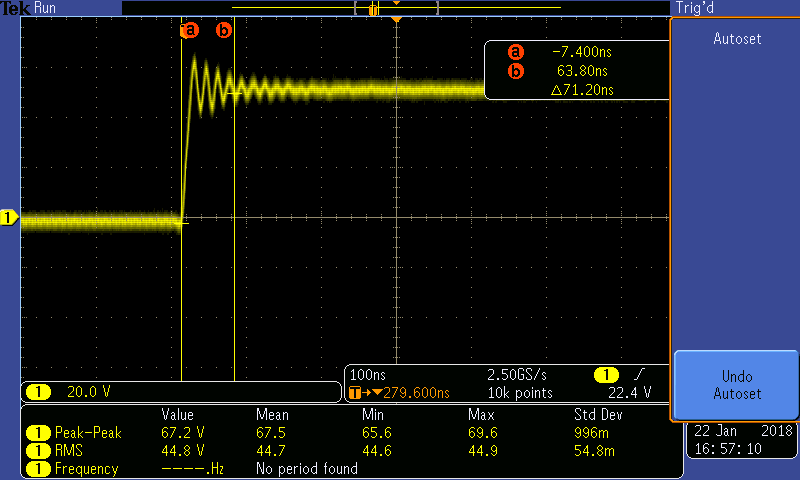Screen dimensions: 800x480
Task: Click the No period found message
Action: [x=307, y=469]
